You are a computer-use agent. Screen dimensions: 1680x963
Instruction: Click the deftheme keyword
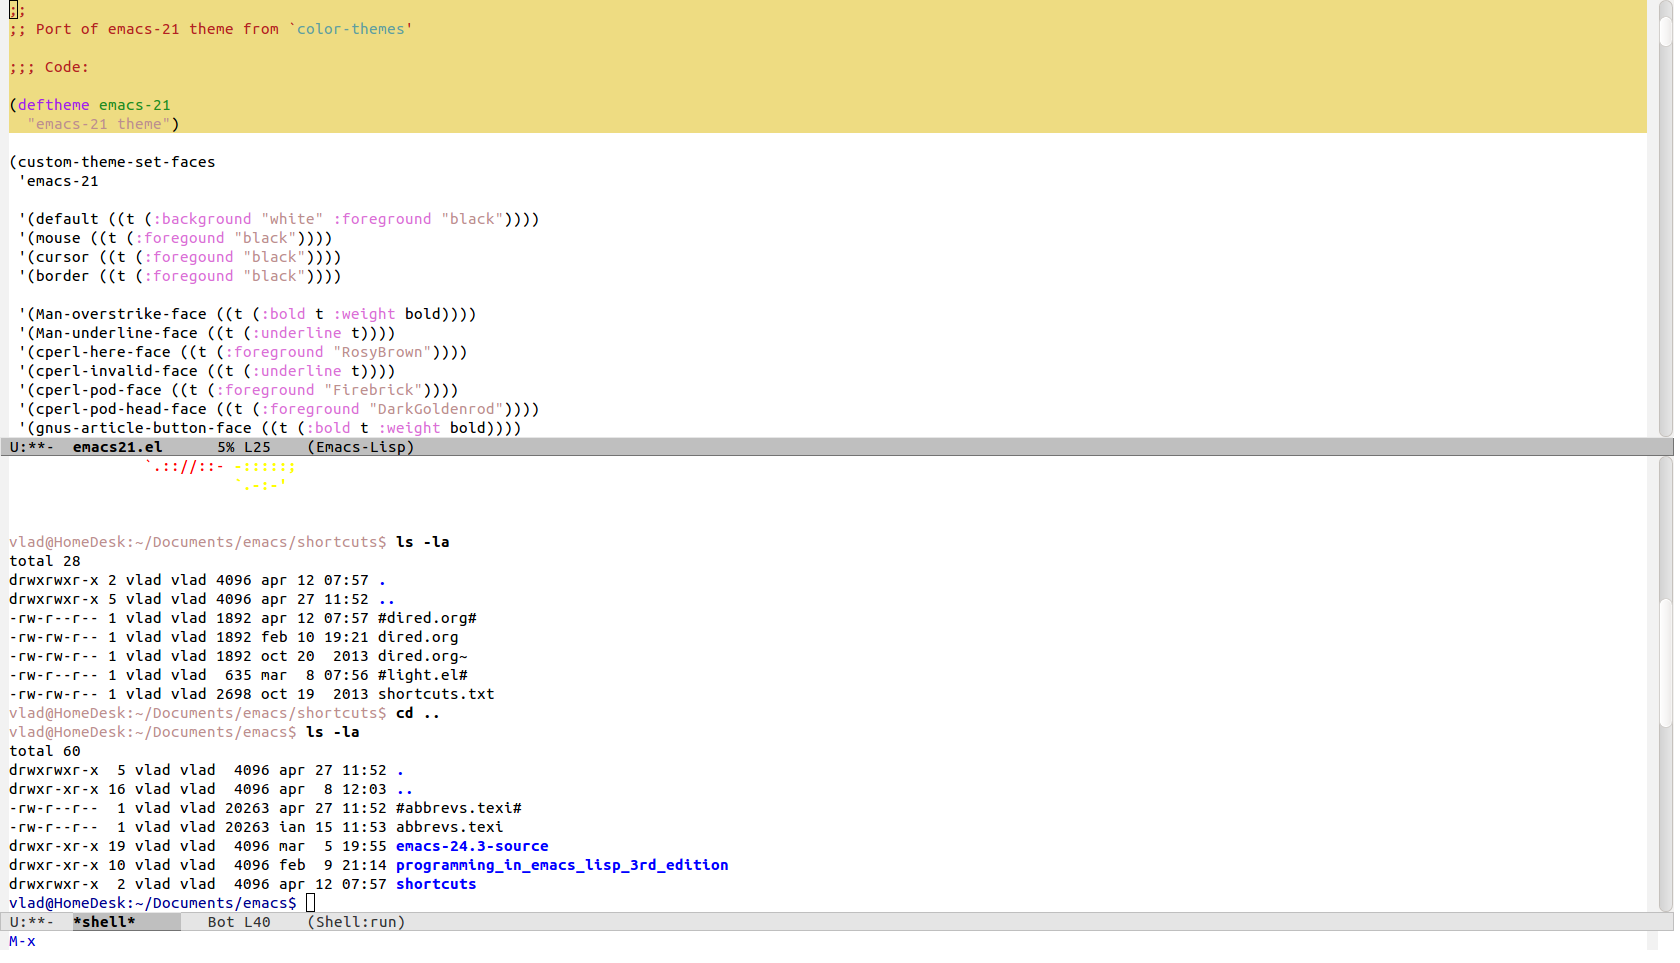(x=53, y=105)
